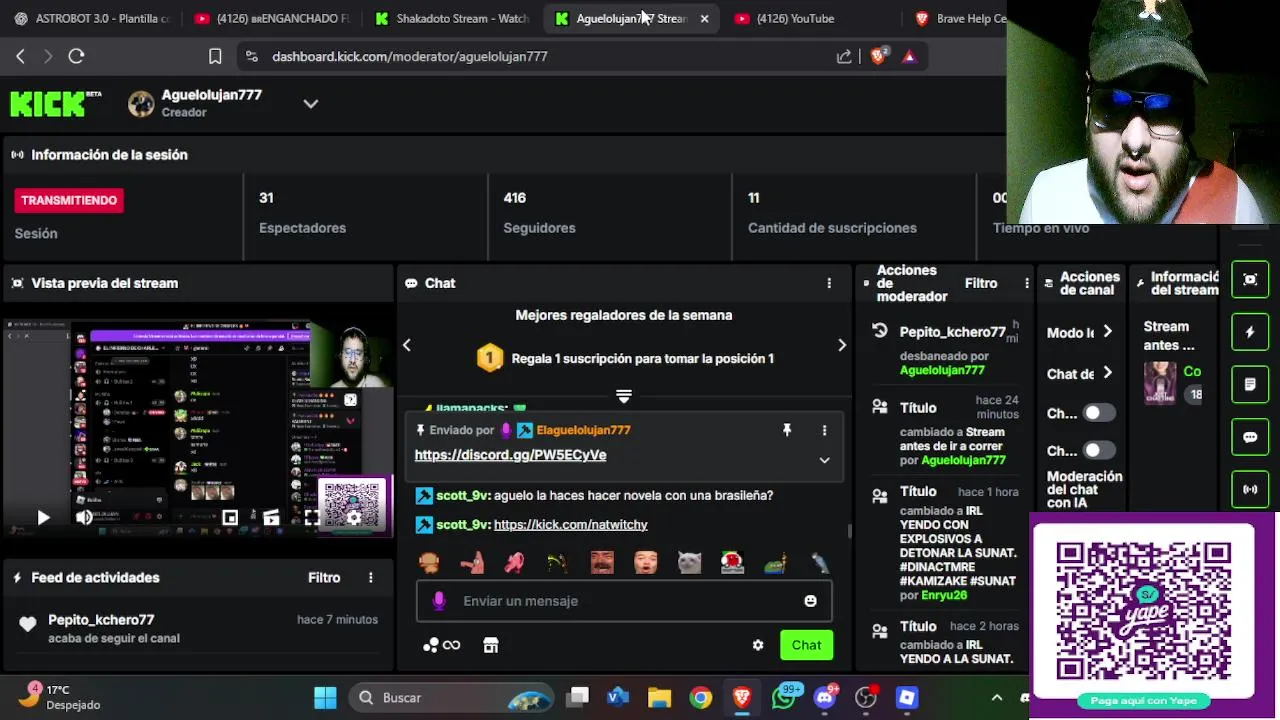
Task: Close the Aguelolujan777 Stream tab
Action: coord(704,18)
